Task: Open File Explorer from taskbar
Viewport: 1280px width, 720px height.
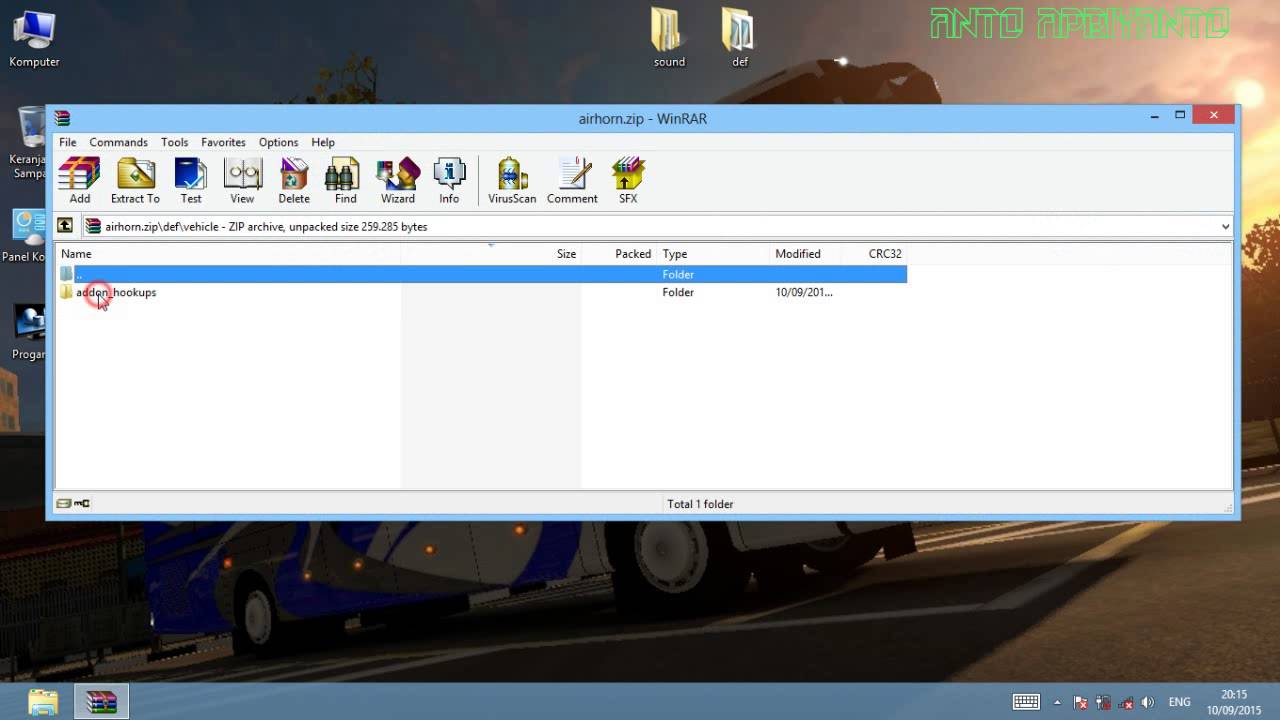Action: click(43, 702)
